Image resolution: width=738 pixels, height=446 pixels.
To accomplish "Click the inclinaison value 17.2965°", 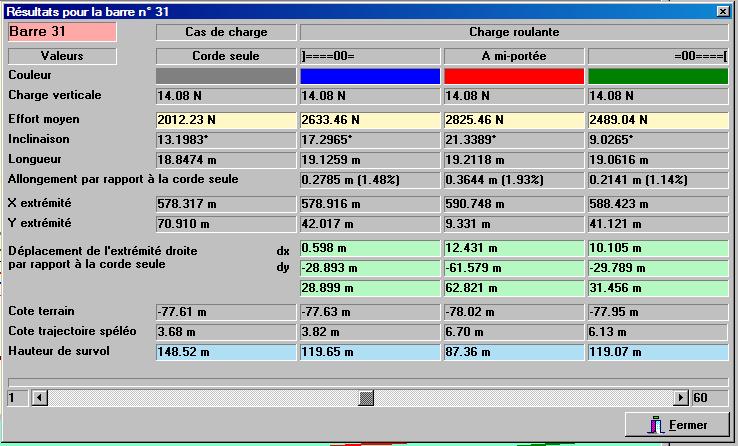I will [x=370, y=140].
